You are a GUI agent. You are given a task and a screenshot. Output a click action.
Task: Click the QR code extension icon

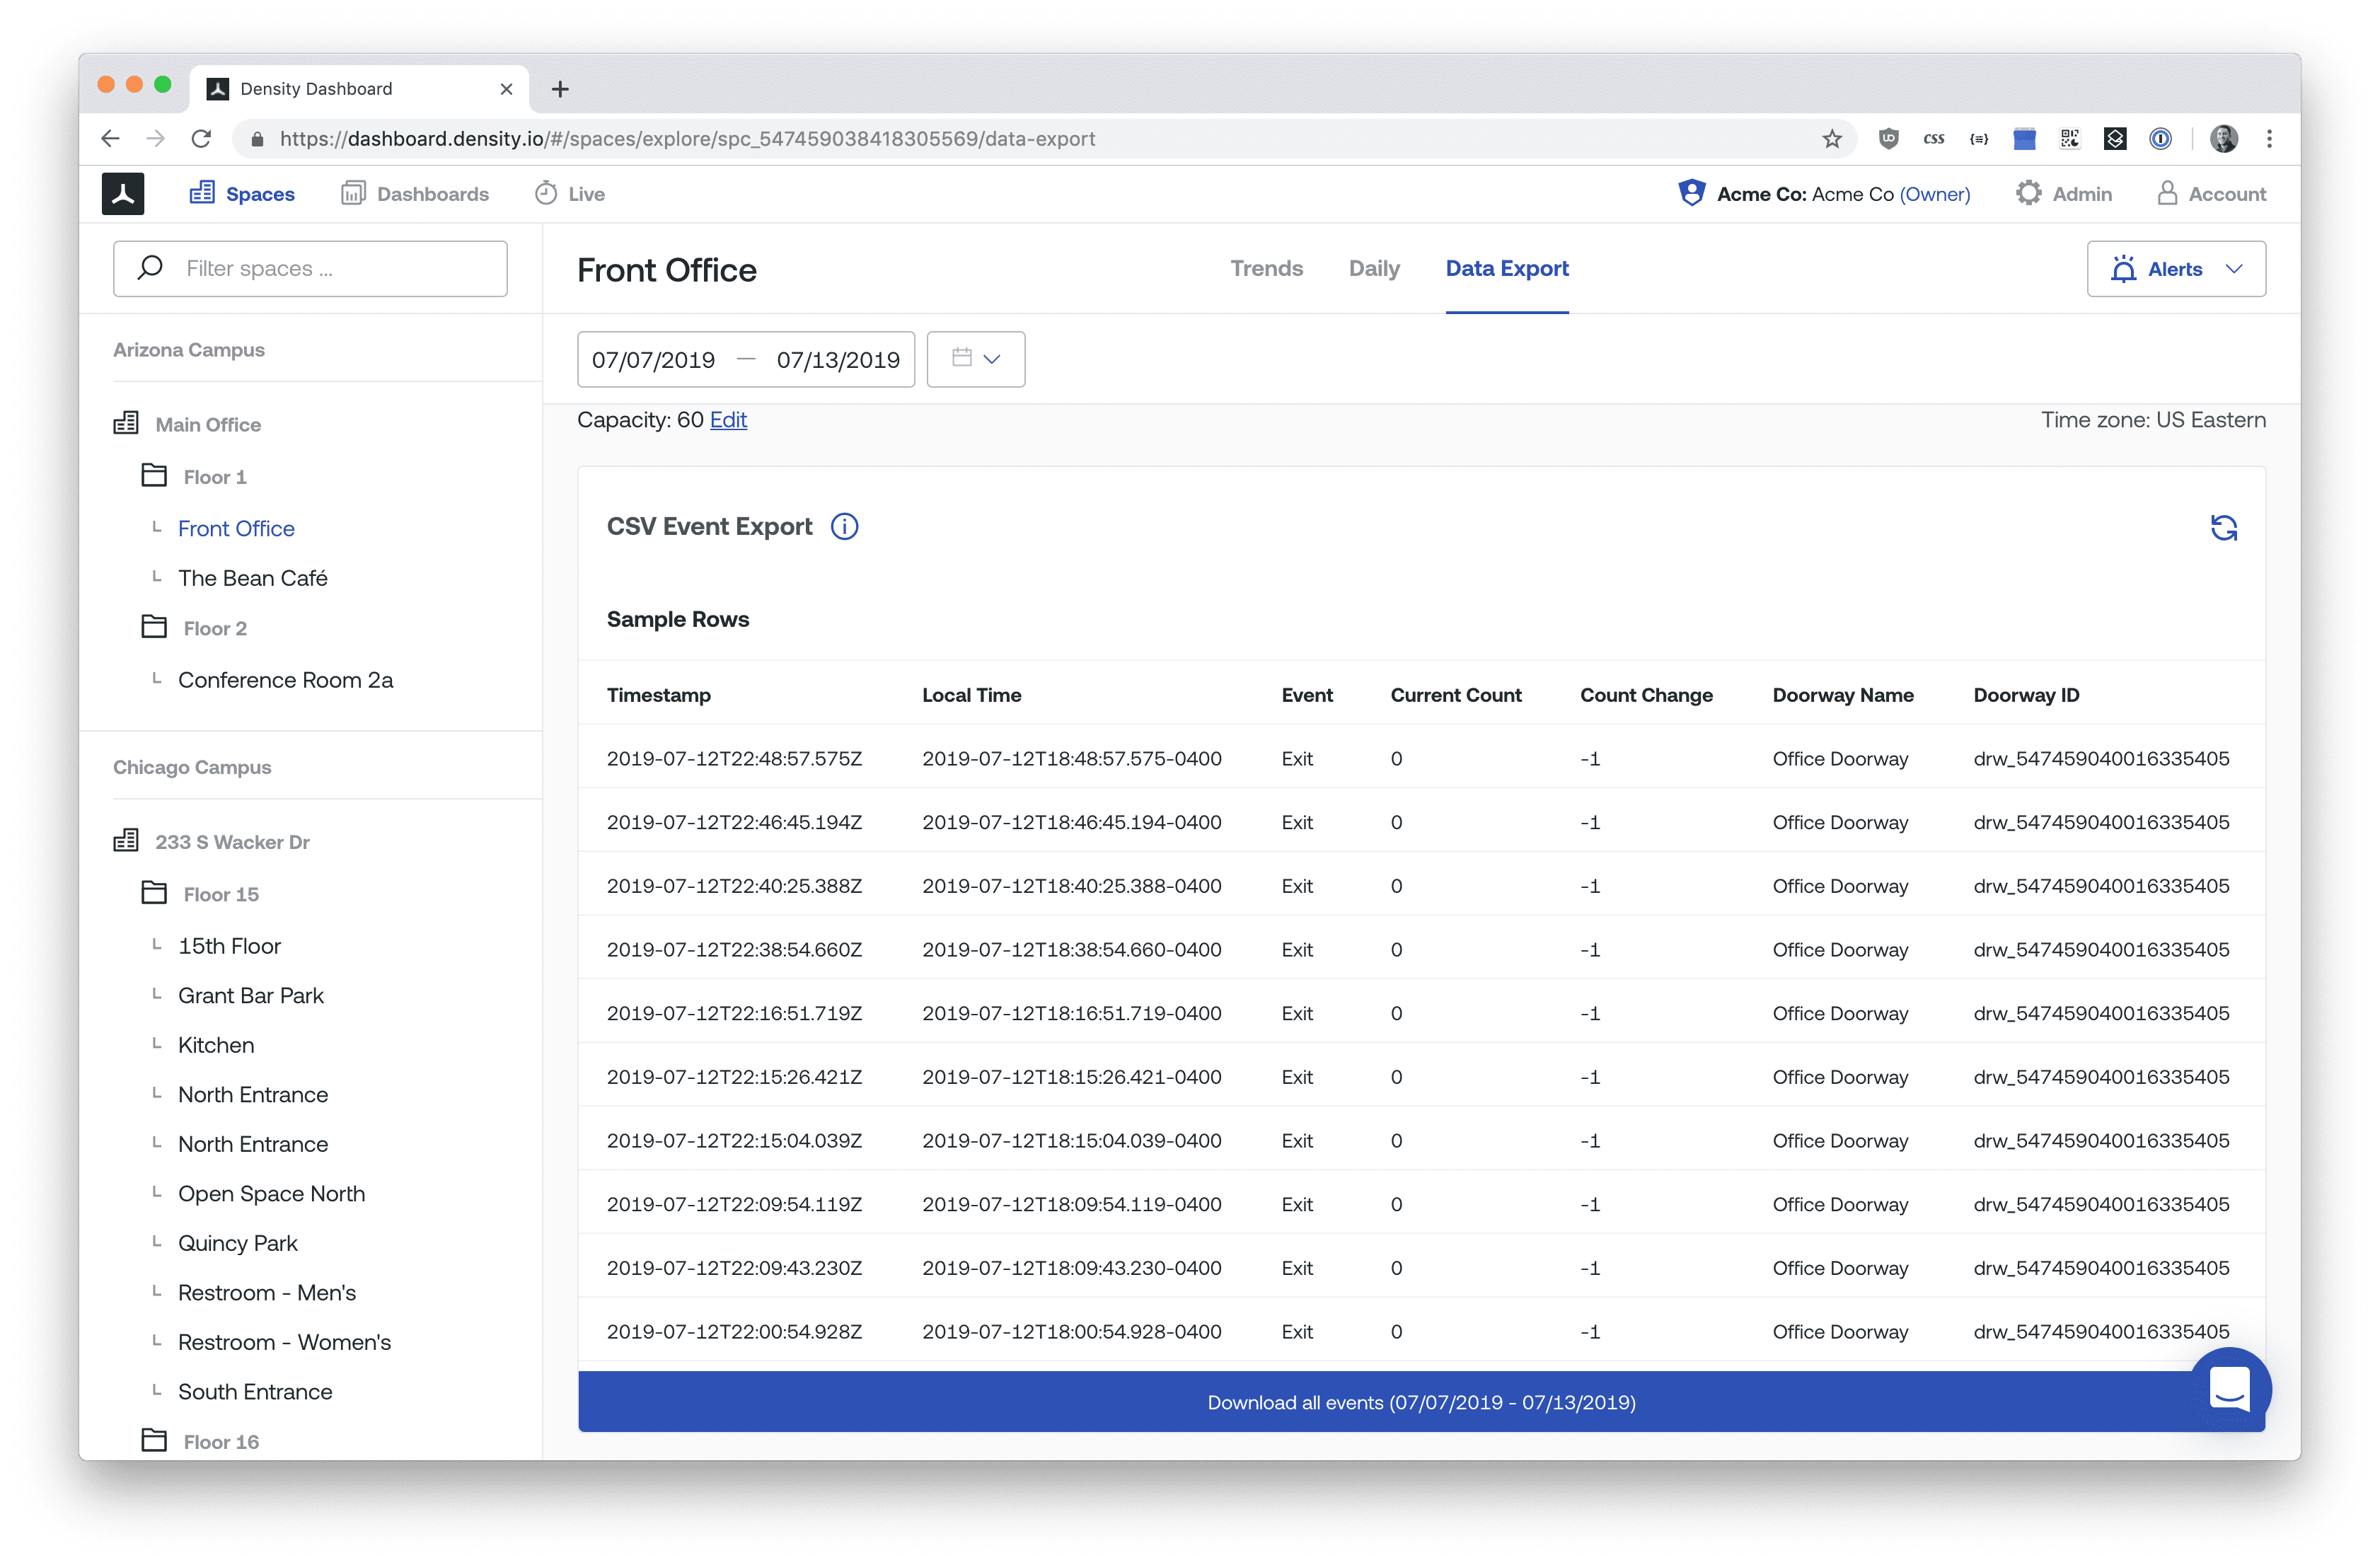2069,139
